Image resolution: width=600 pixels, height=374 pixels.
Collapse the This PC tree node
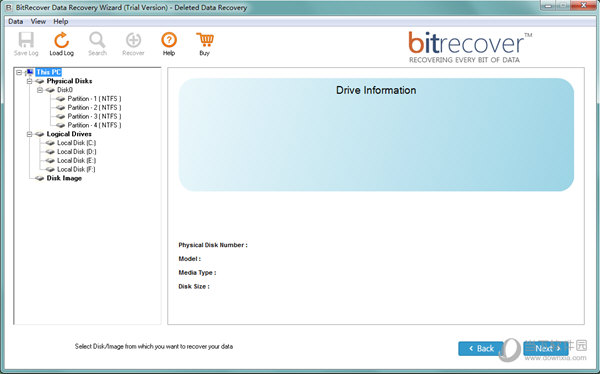[x=19, y=72]
